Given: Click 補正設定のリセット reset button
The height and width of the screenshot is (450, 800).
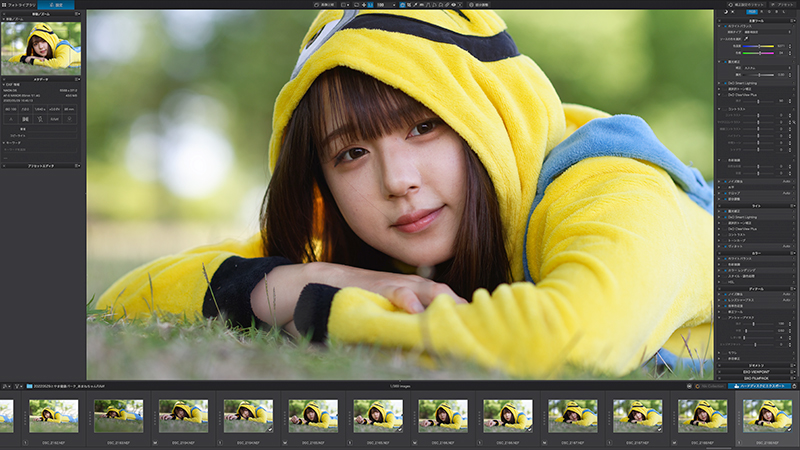Looking at the screenshot, I should (x=747, y=5).
